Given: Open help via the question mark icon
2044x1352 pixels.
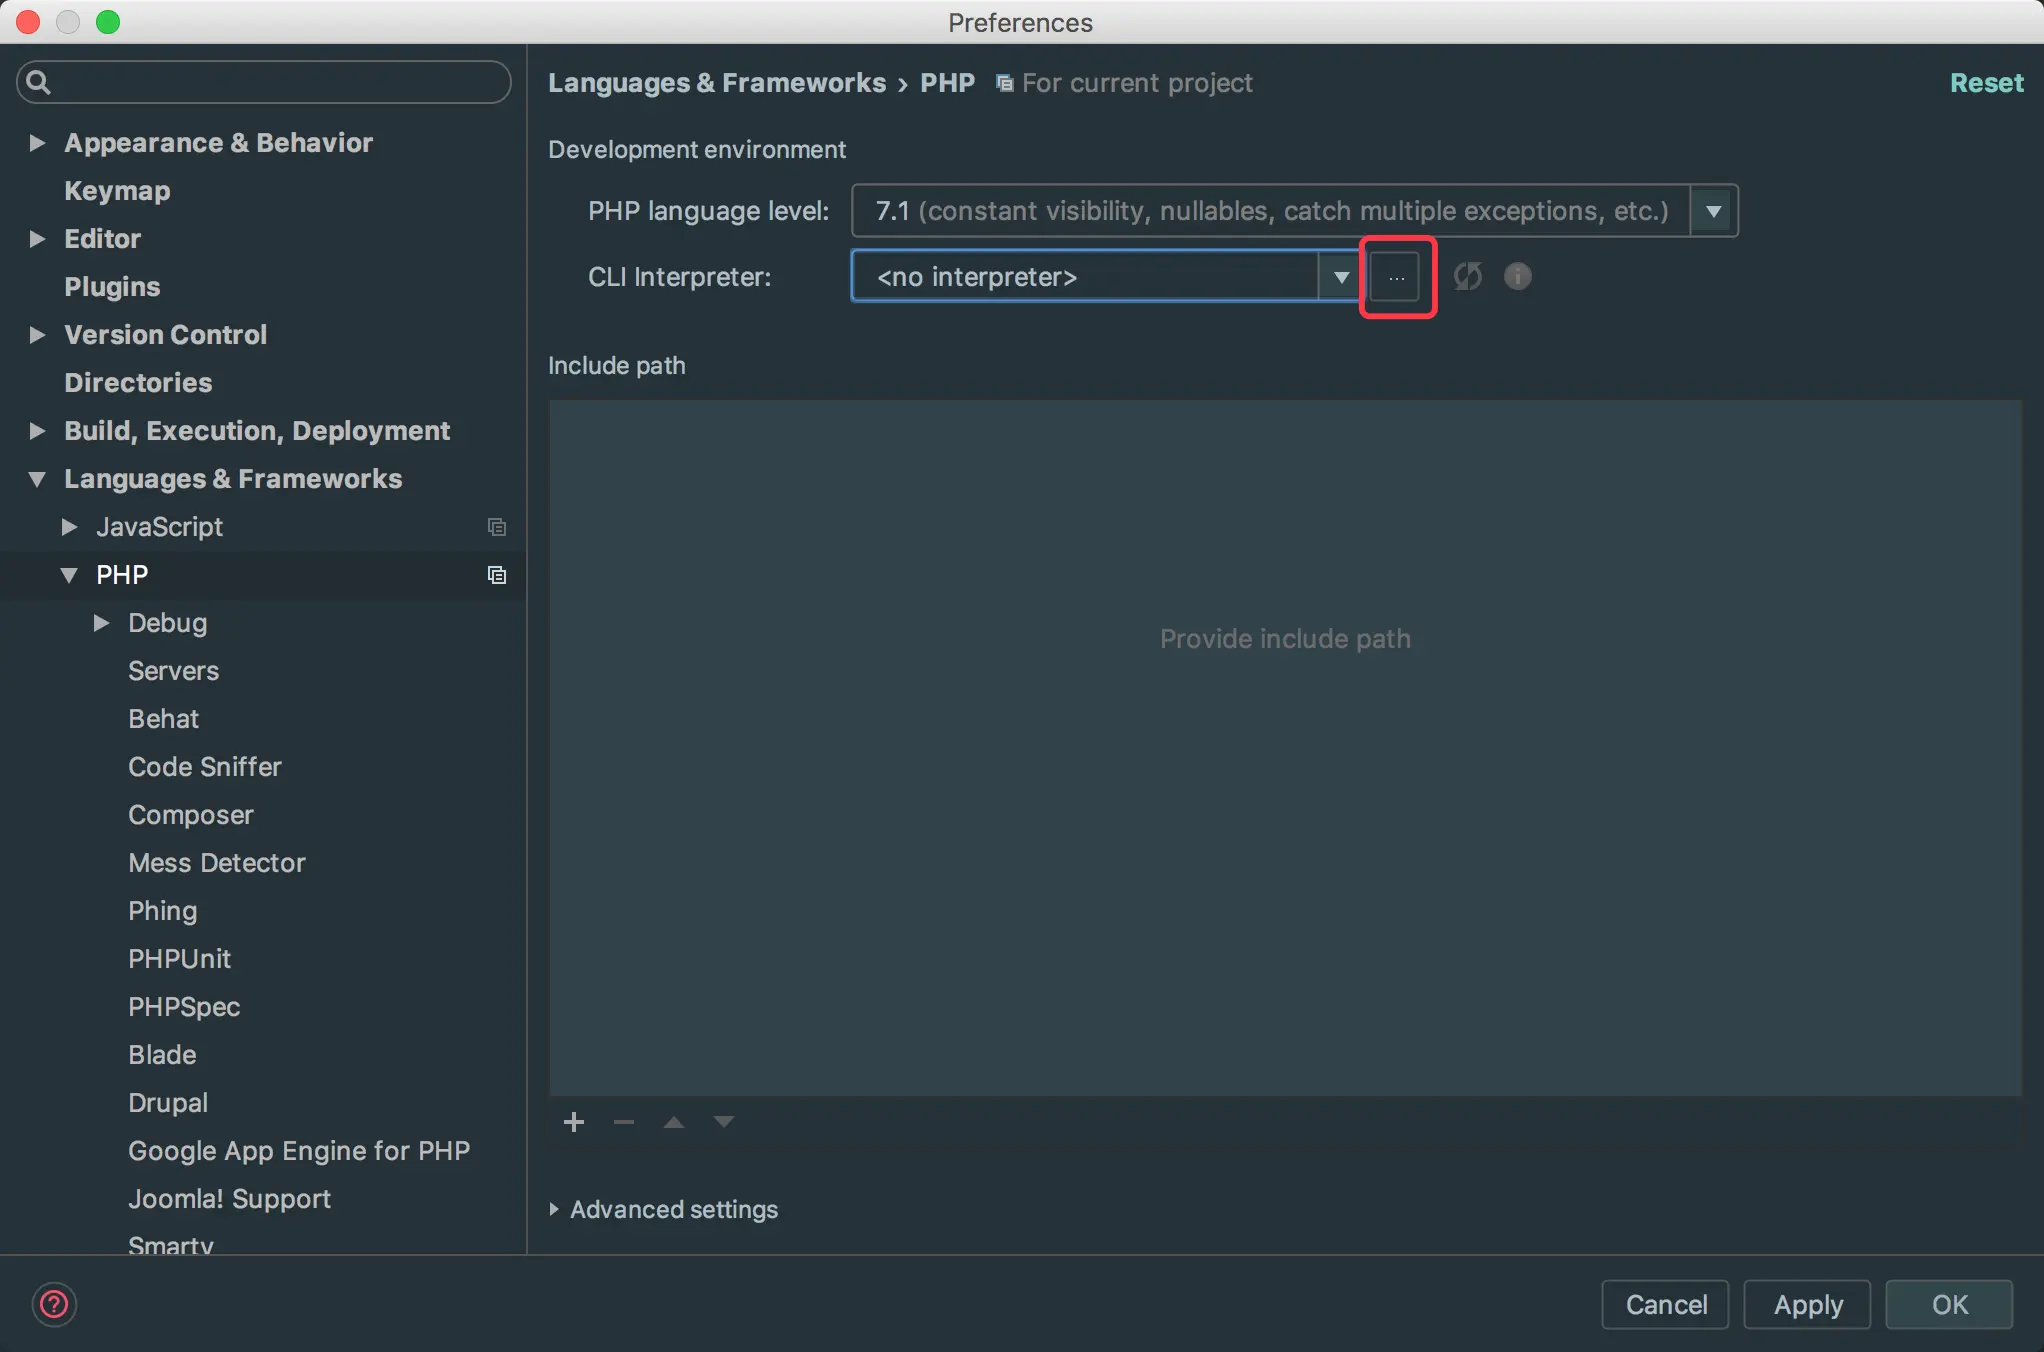Looking at the screenshot, I should (x=54, y=1304).
